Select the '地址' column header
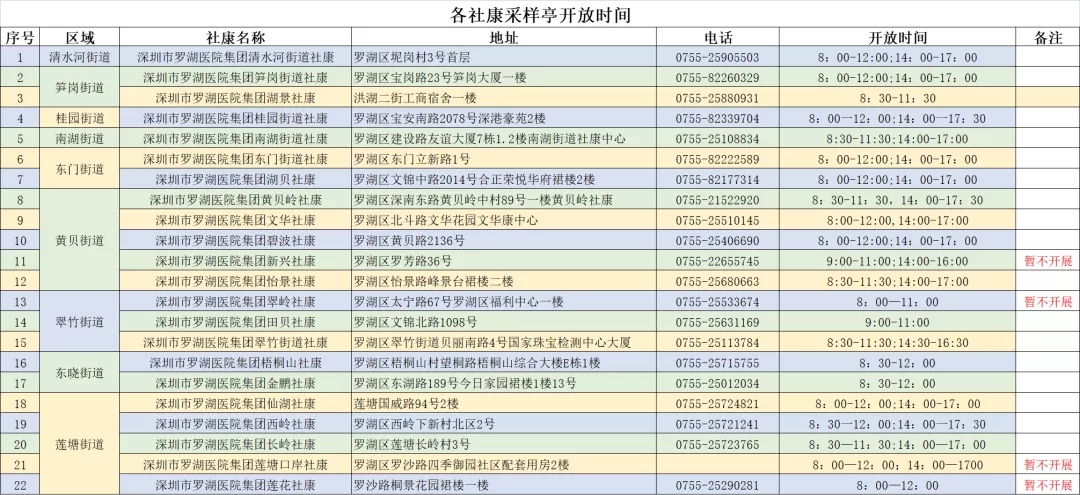1080x495 pixels. pos(503,38)
